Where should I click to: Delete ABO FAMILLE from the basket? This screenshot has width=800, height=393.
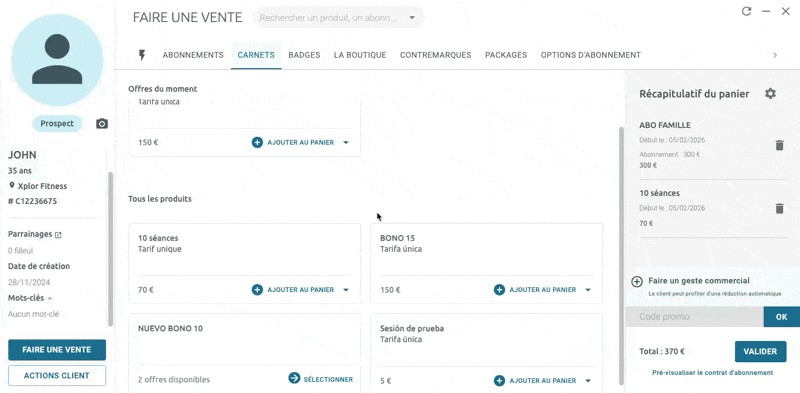coord(779,145)
